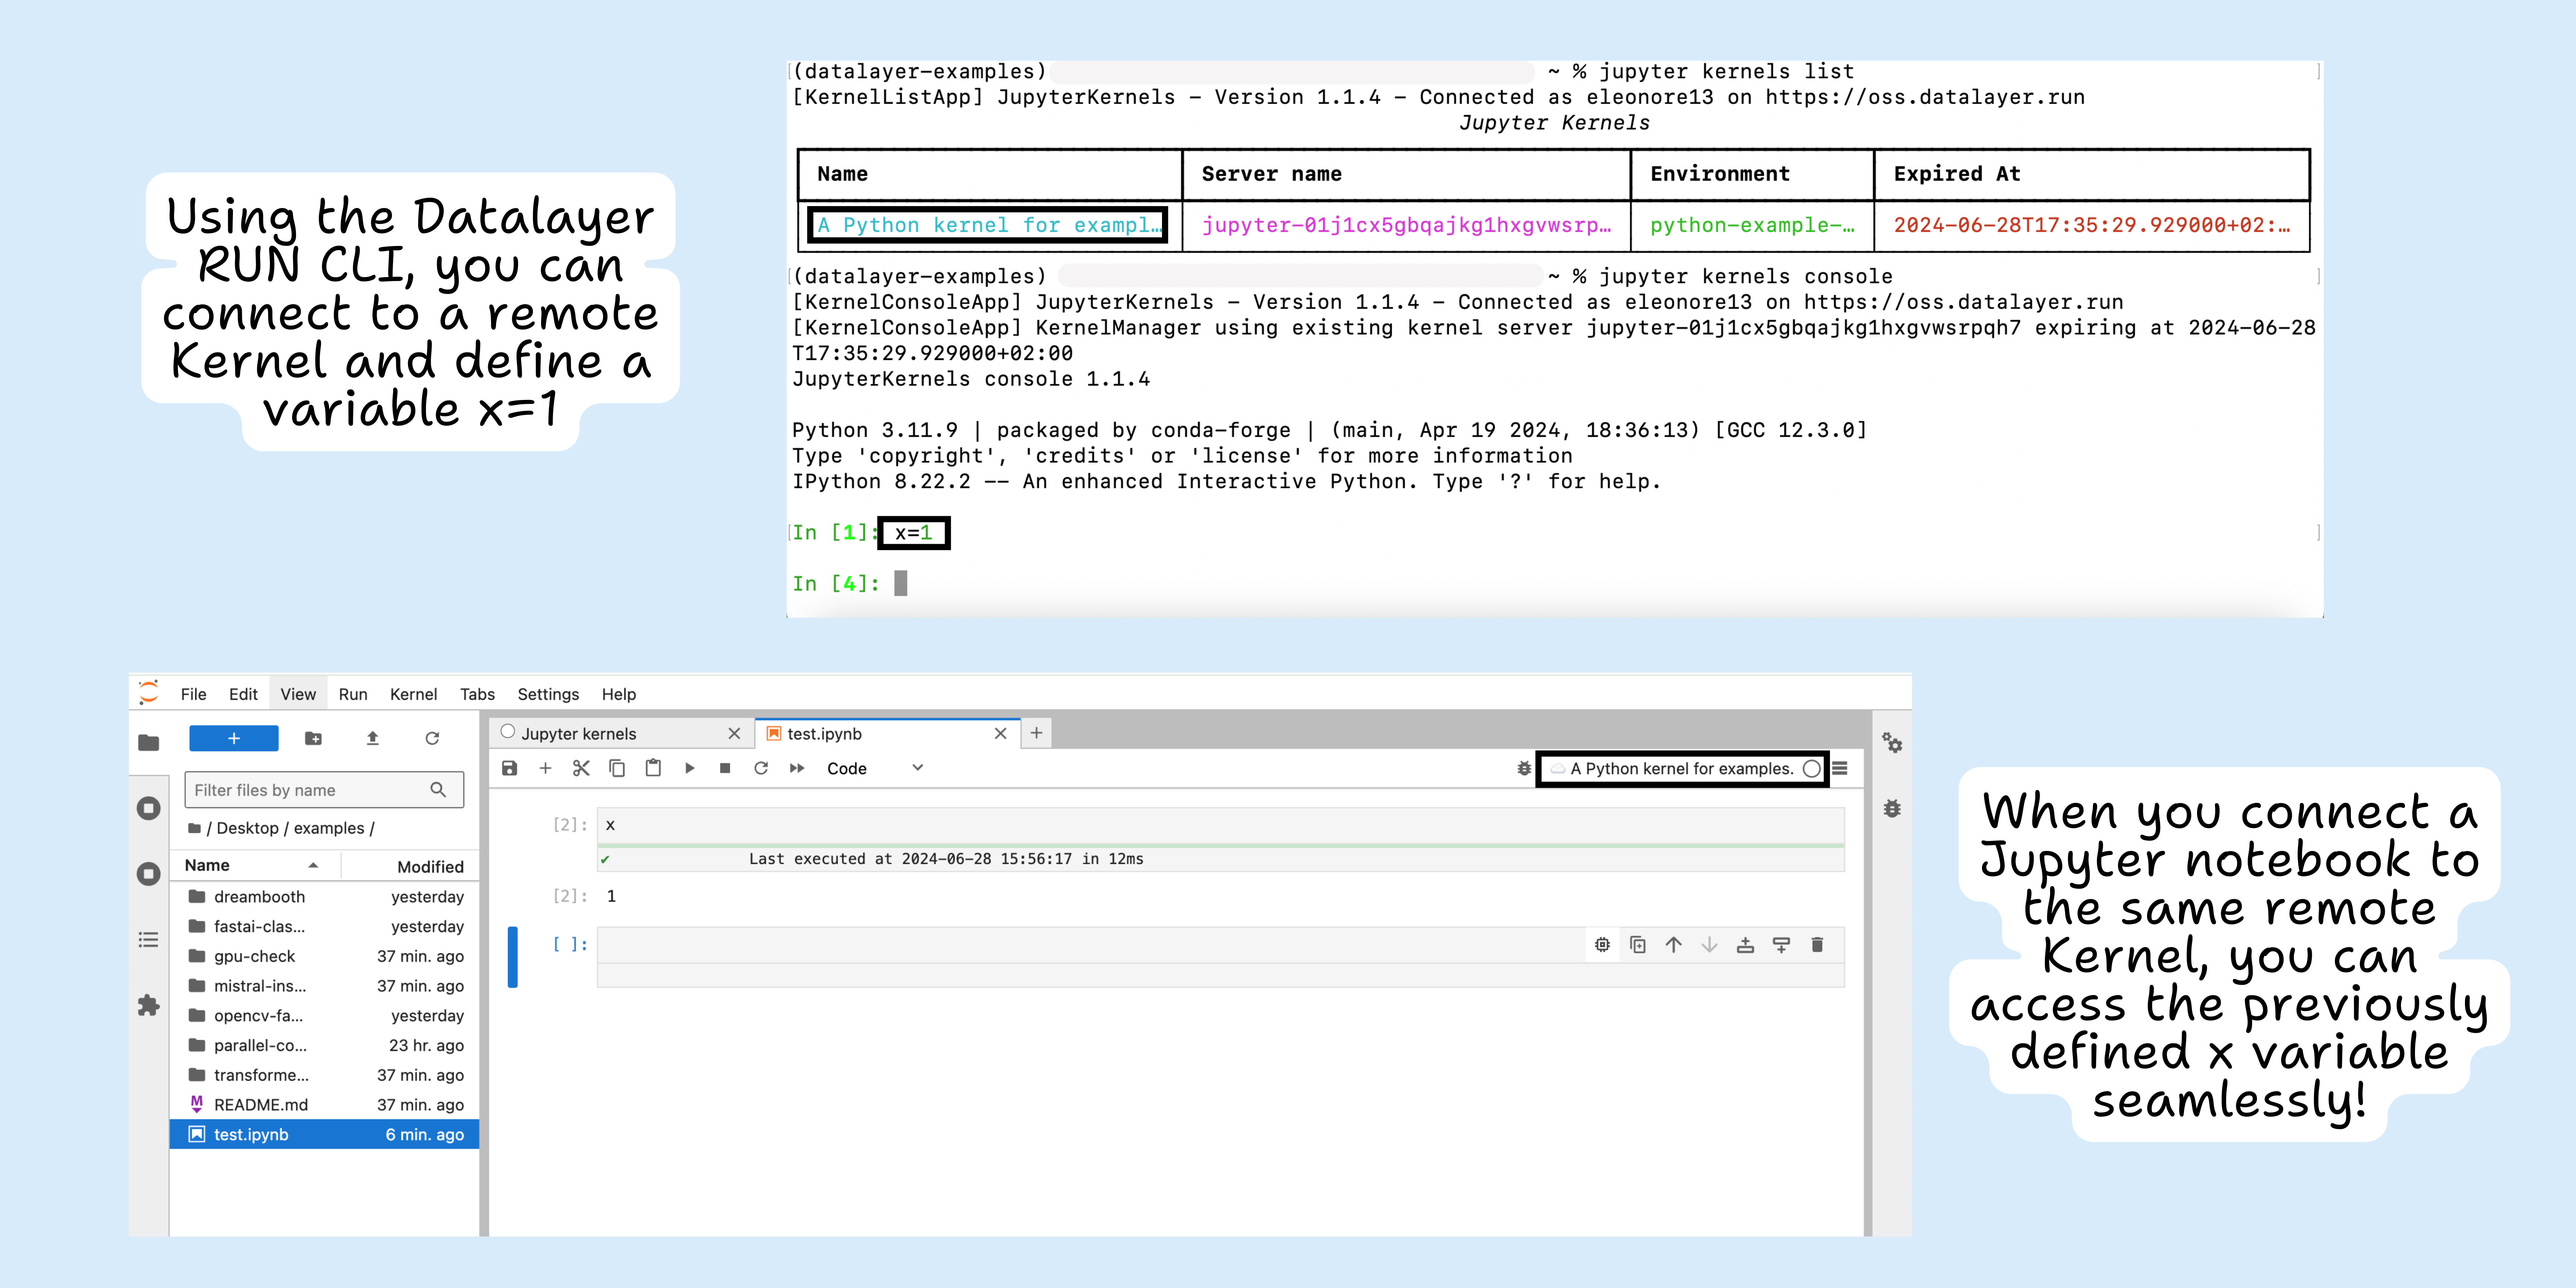Open the notebook toolbar hamburger menu
The width and height of the screenshot is (2576, 1288).
click(x=1840, y=768)
